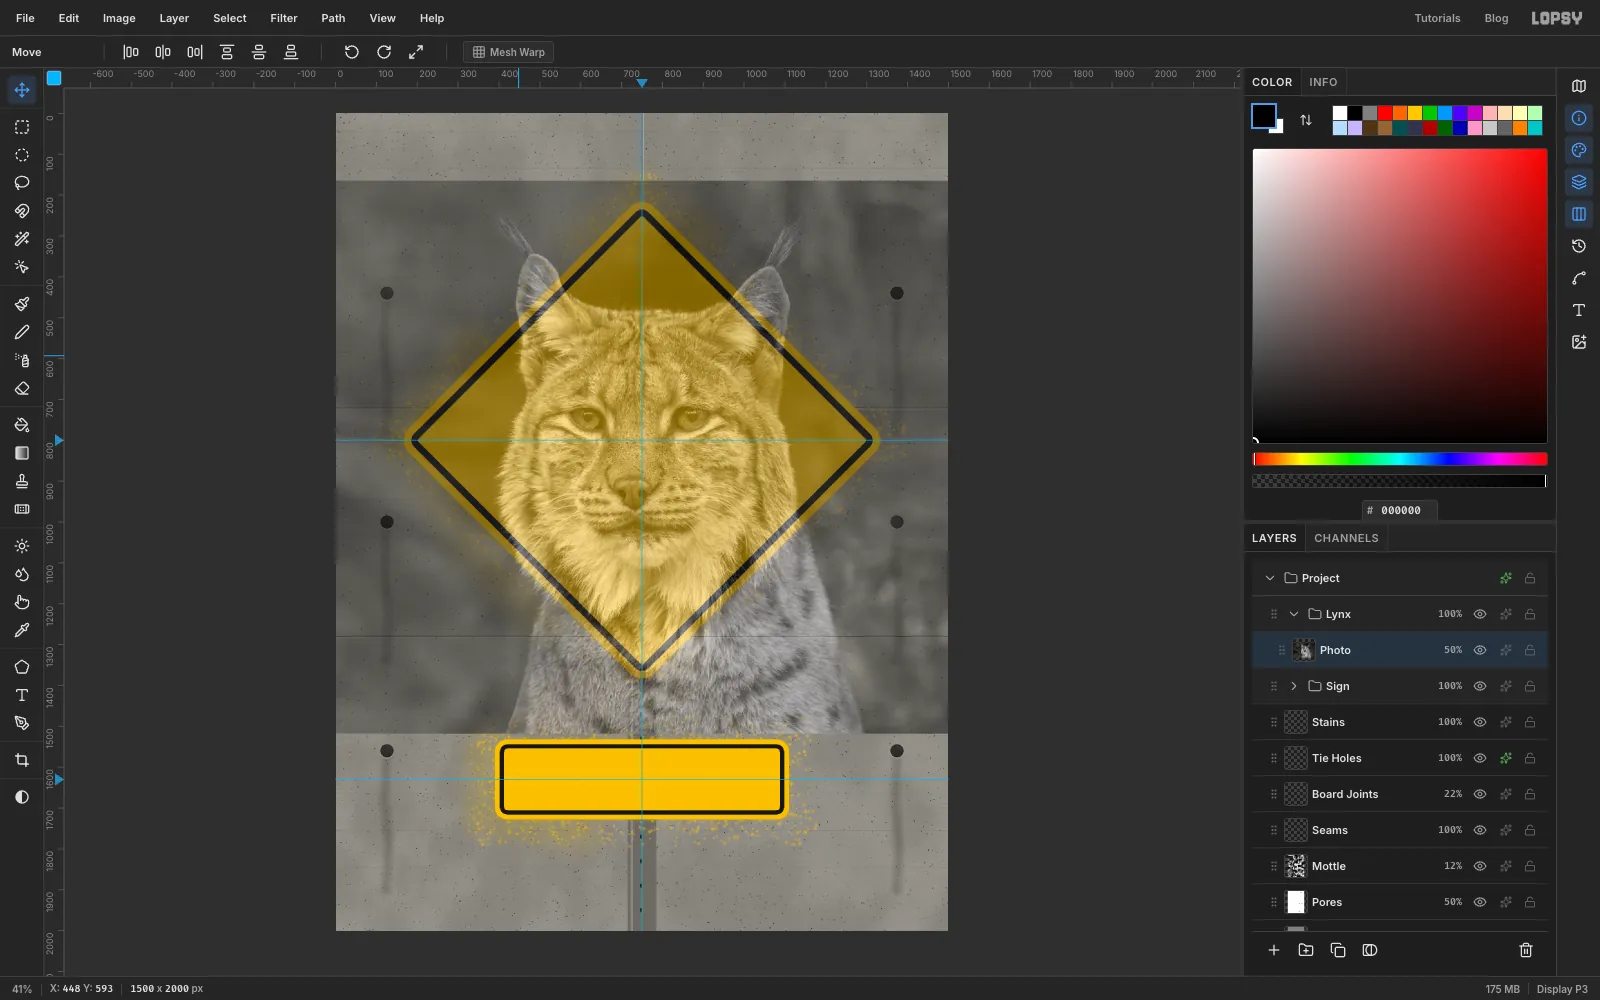Image resolution: width=1600 pixels, height=1000 pixels.
Task: Toggle visibility of Tie Holes layer
Action: (1480, 758)
